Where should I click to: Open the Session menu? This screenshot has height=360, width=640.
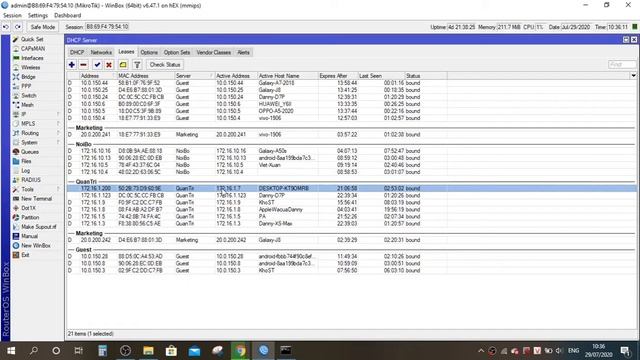(x=12, y=16)
